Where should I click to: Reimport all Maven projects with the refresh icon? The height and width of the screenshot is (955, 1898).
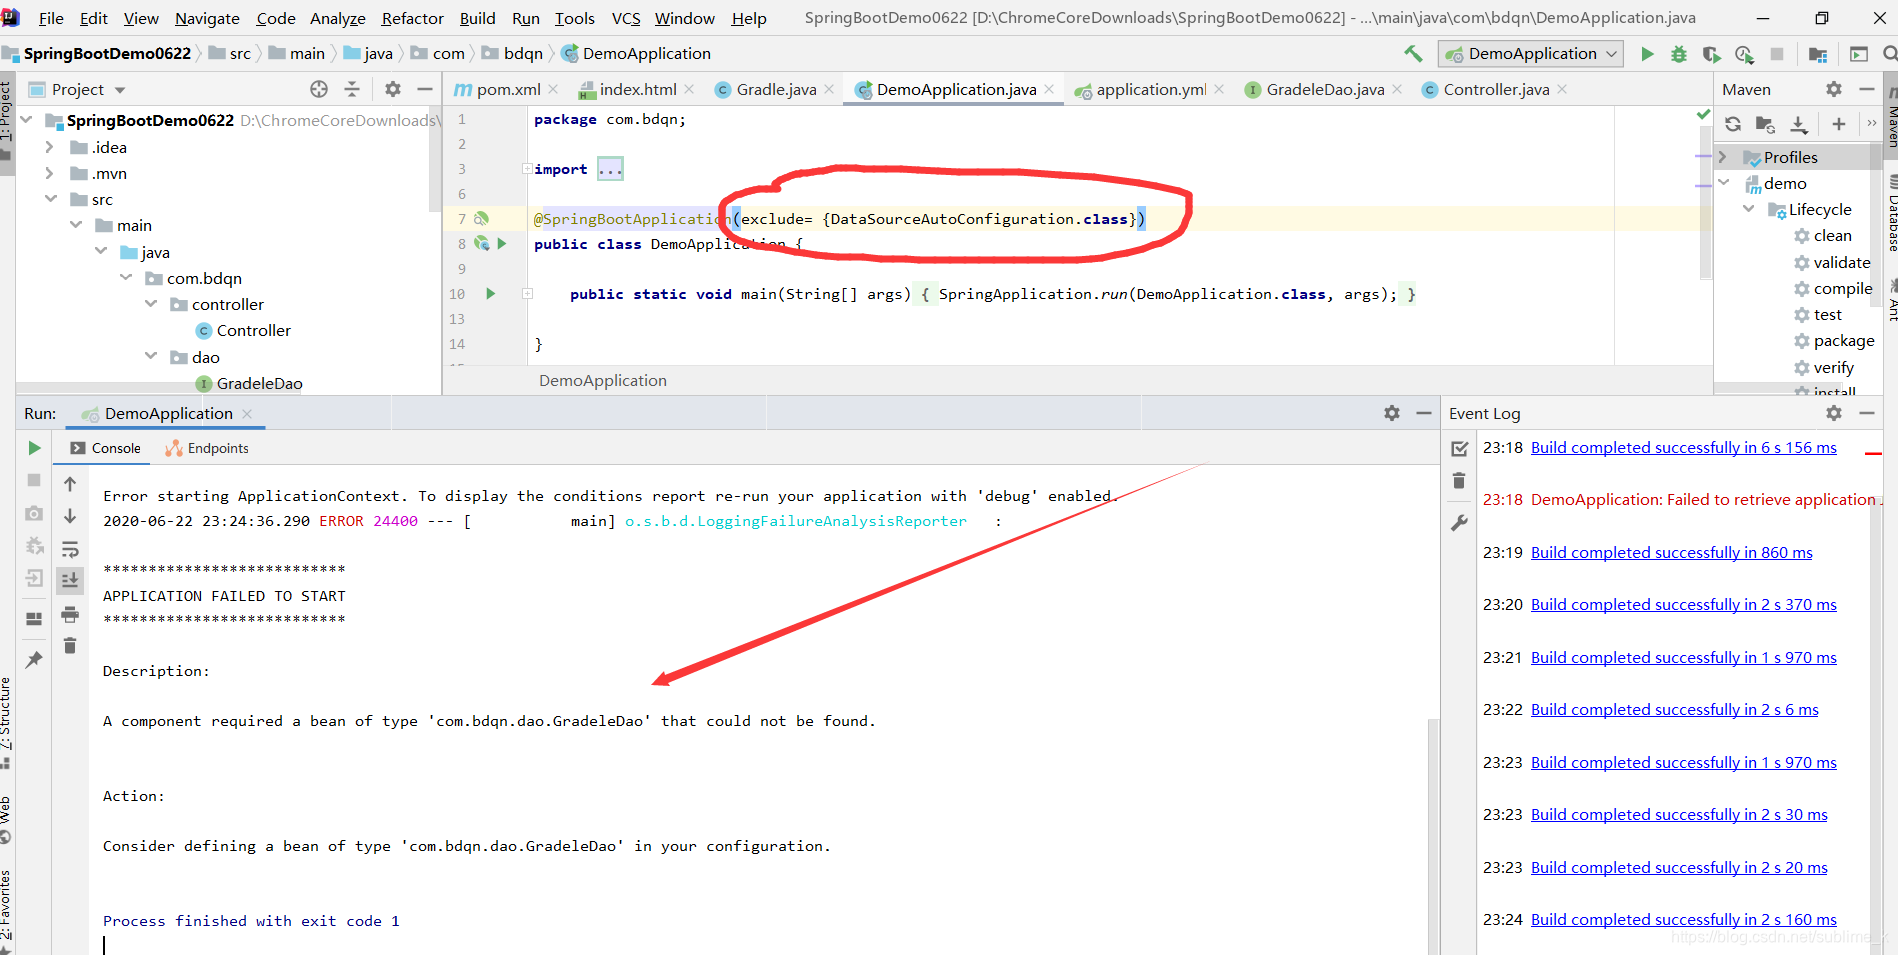tap(1733, 124)
